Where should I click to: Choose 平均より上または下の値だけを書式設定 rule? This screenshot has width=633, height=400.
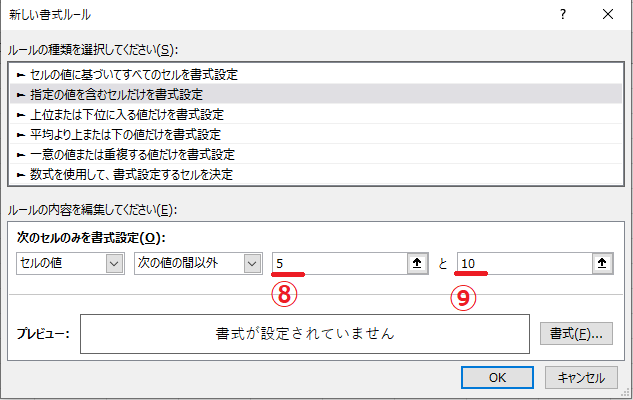point(316,134)
